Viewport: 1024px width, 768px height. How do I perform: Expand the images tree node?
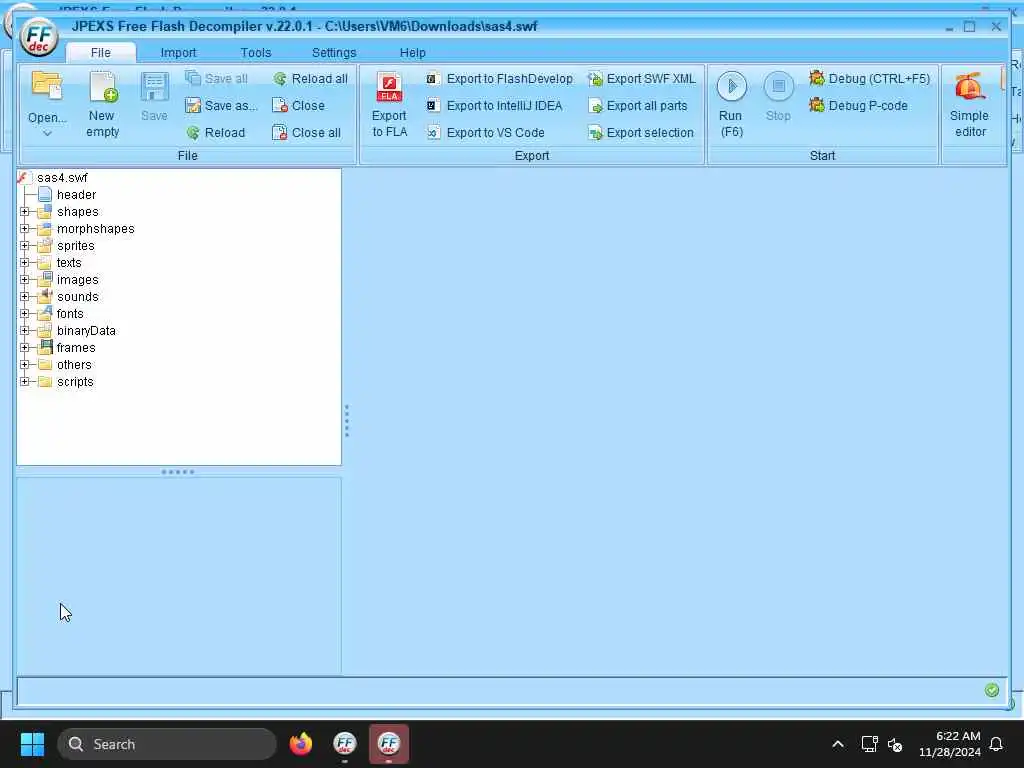[x=25, y=280]
